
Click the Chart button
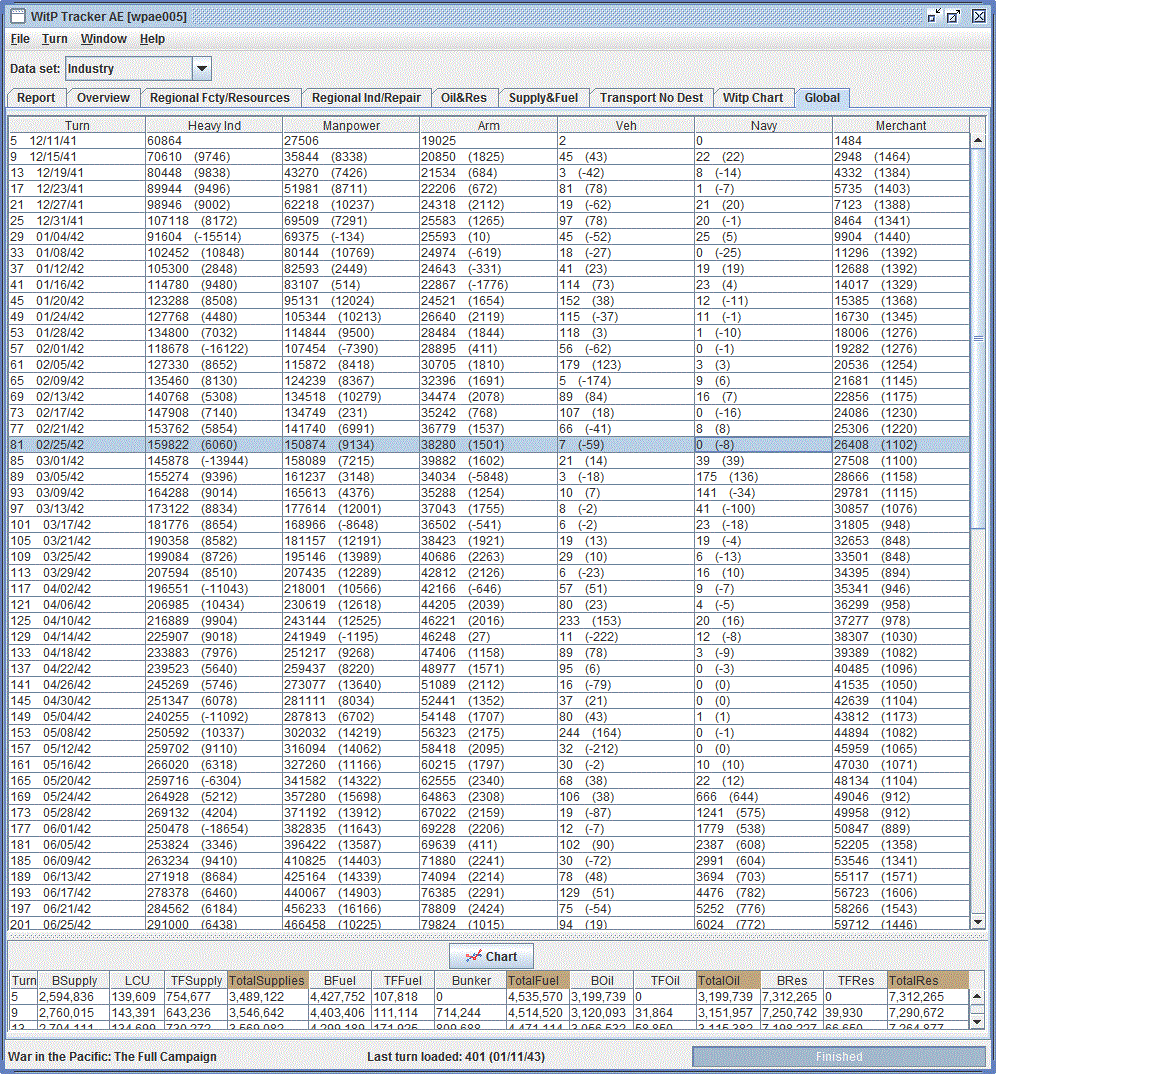pyautogui.click(x=492, y=956)
